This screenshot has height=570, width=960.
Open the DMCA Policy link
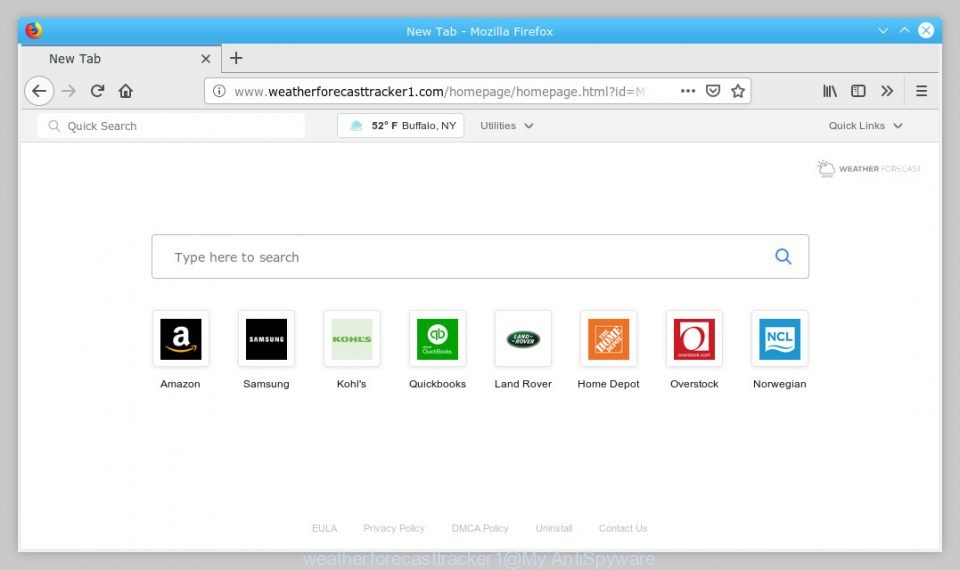point(480,528)
